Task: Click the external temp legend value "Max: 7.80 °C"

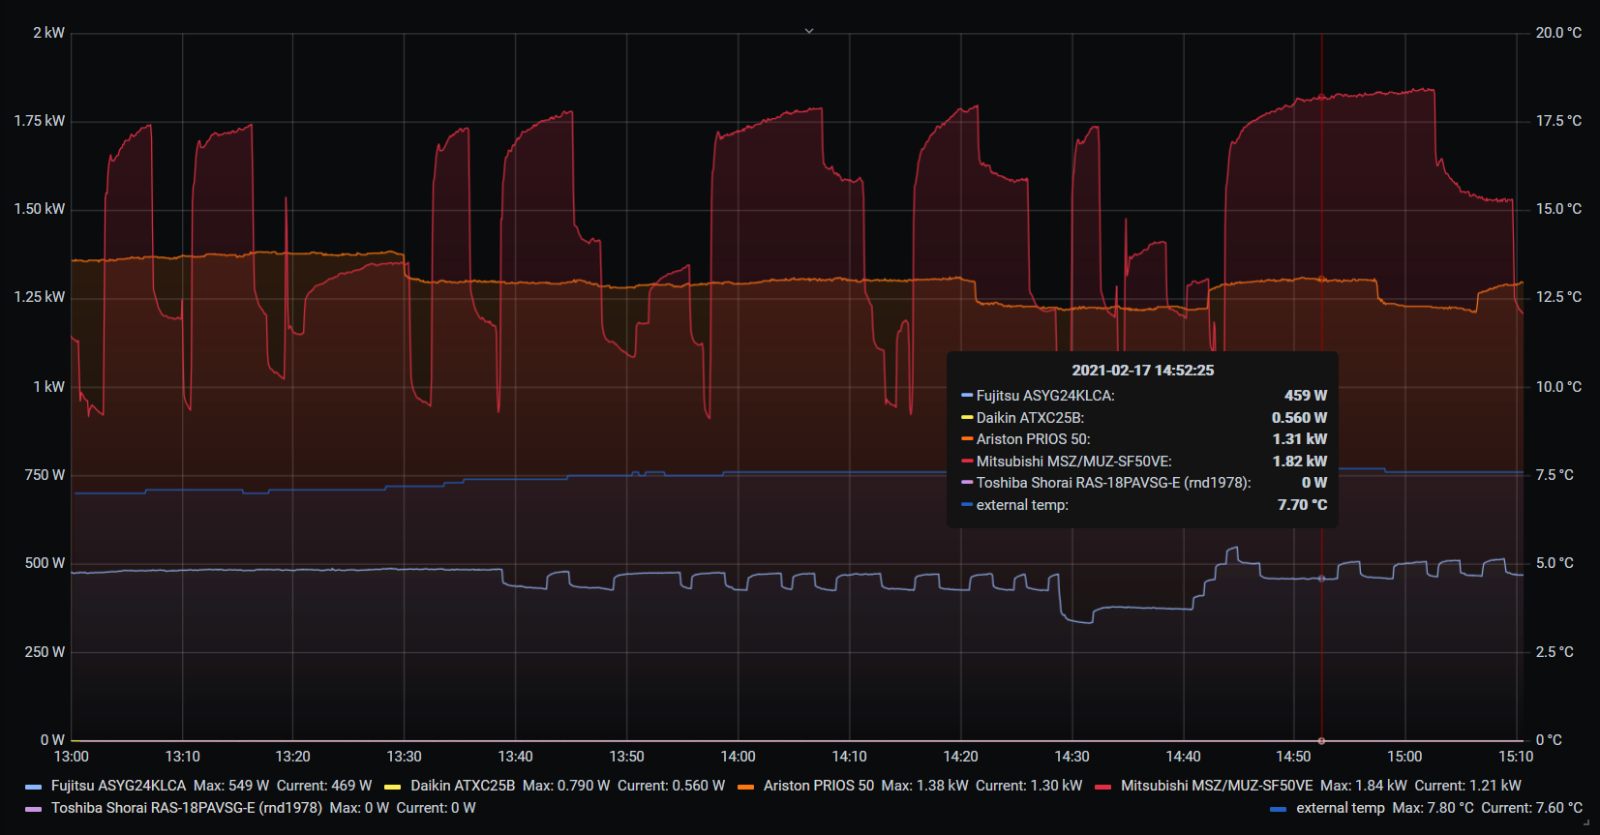Action: 1433,808
